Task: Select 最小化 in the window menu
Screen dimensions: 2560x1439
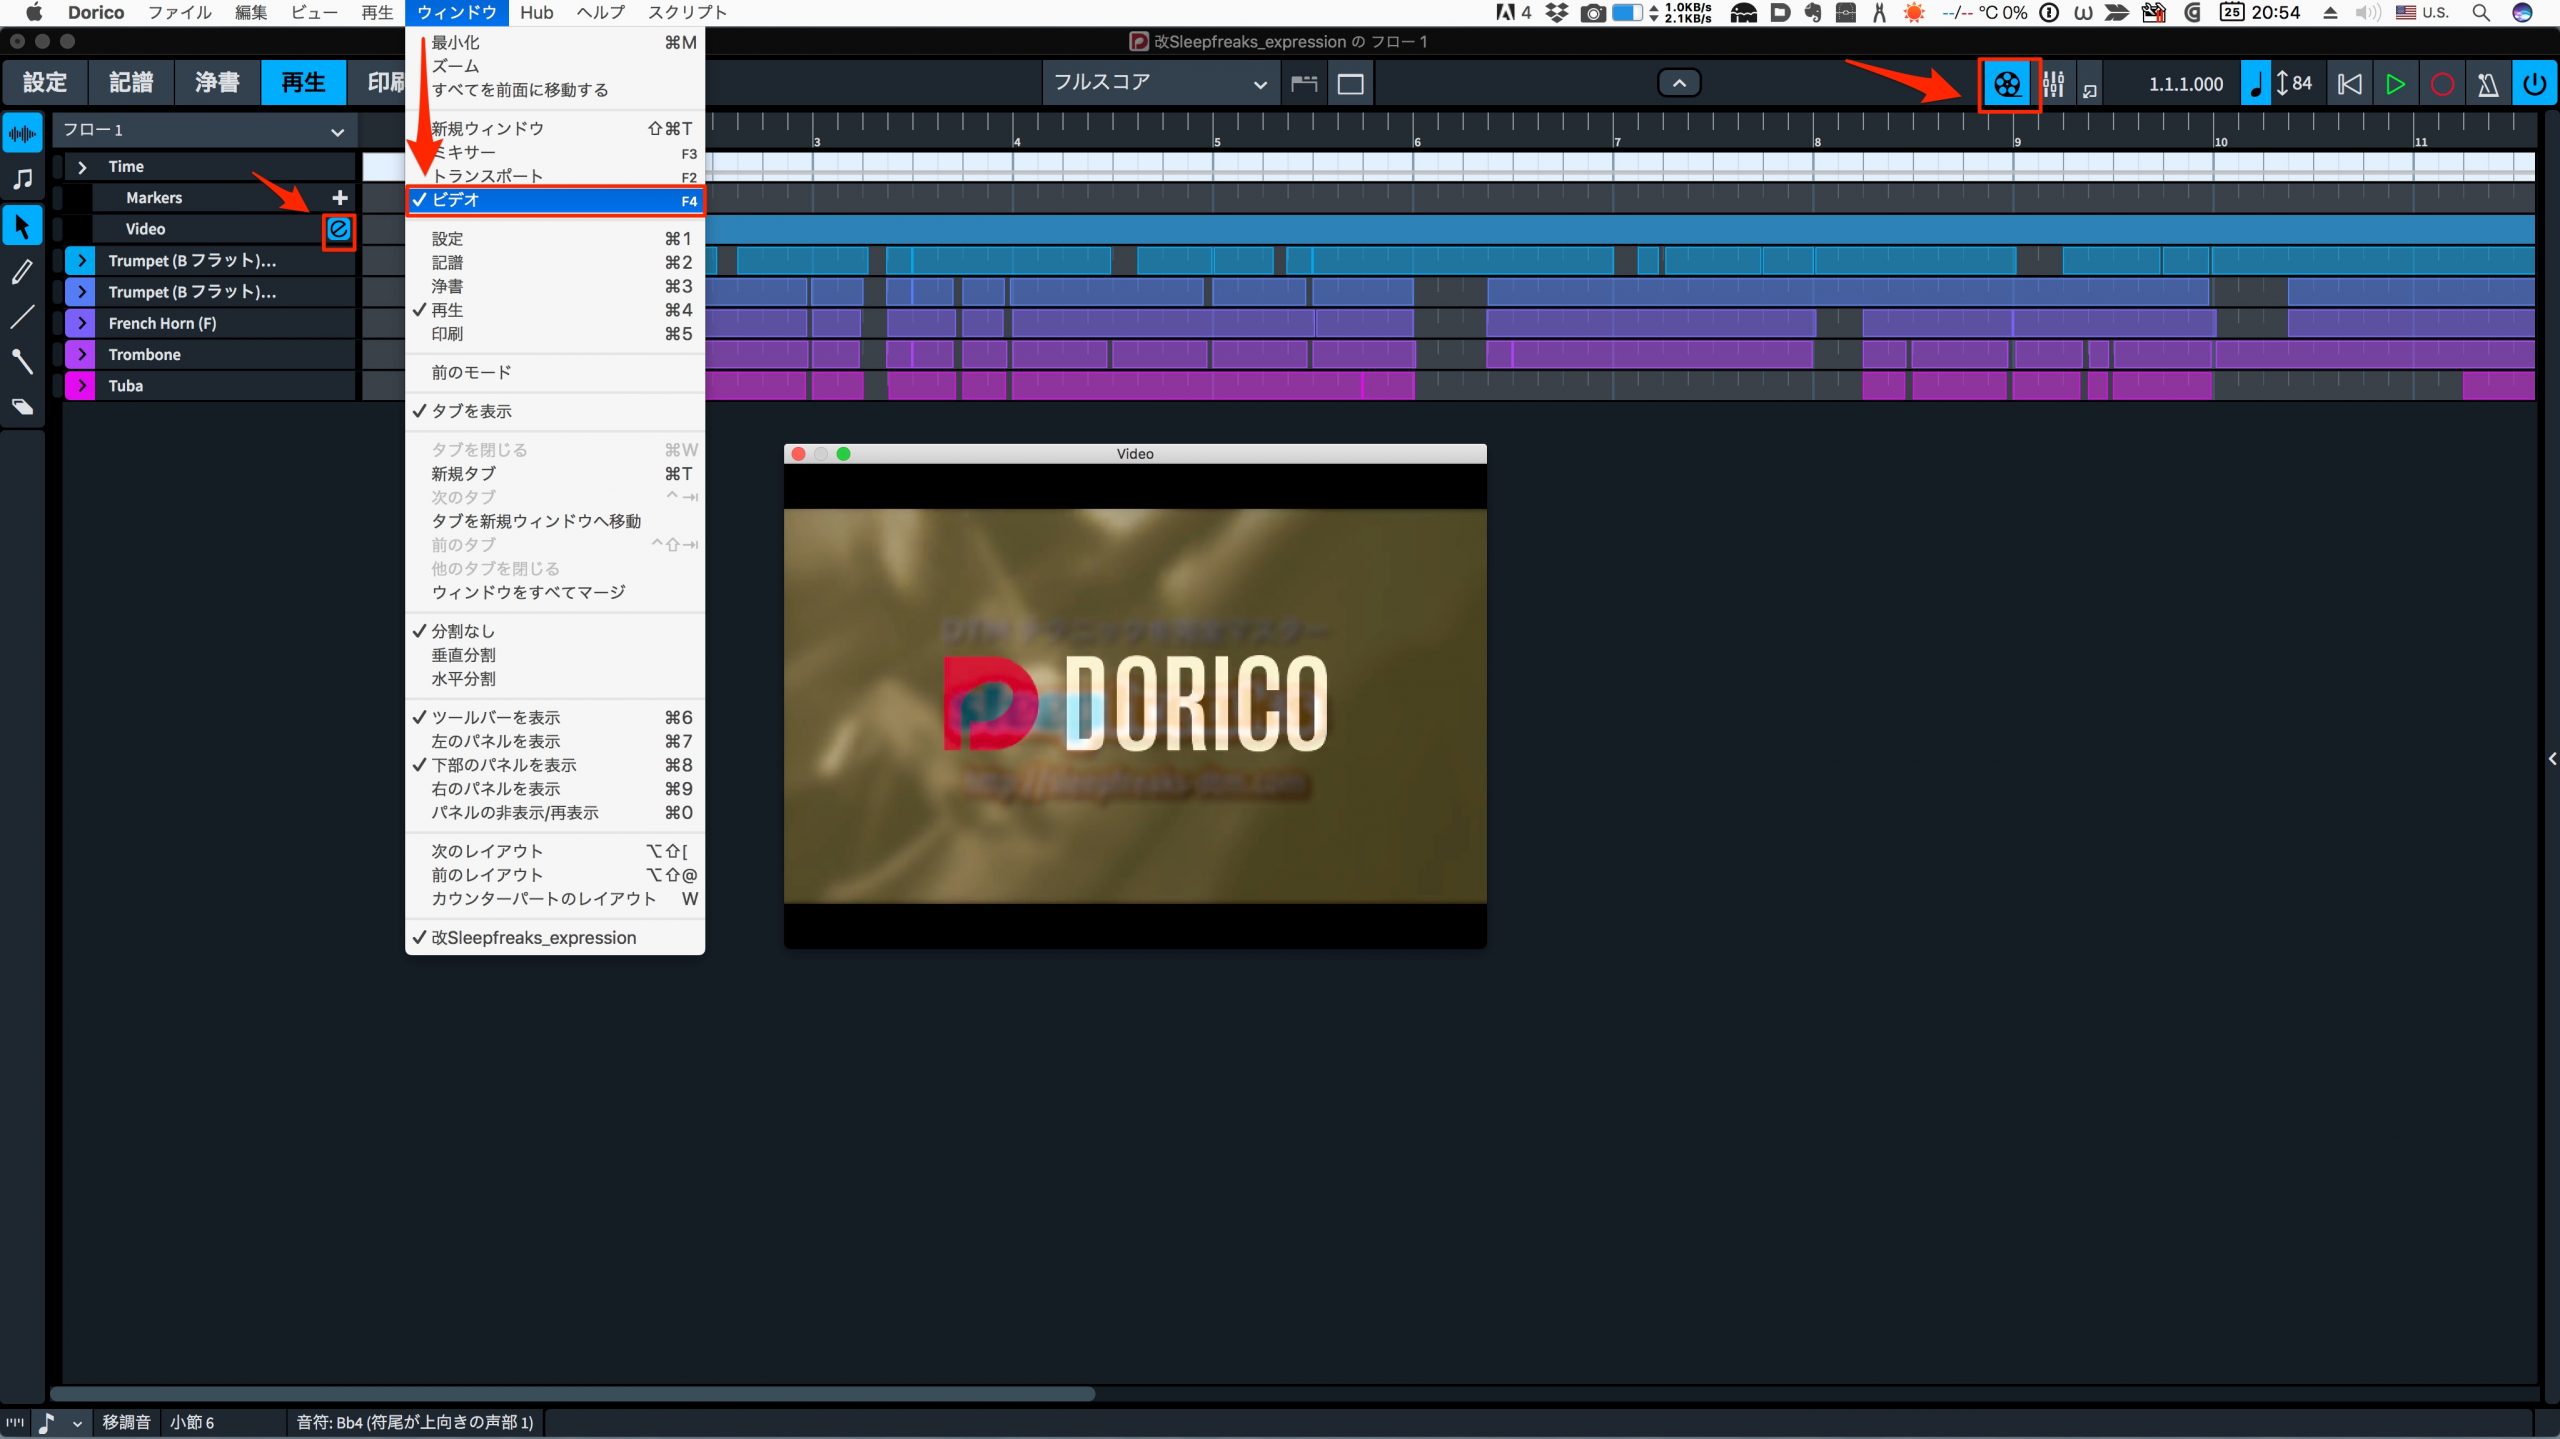Action: click(x=555, y=43)
